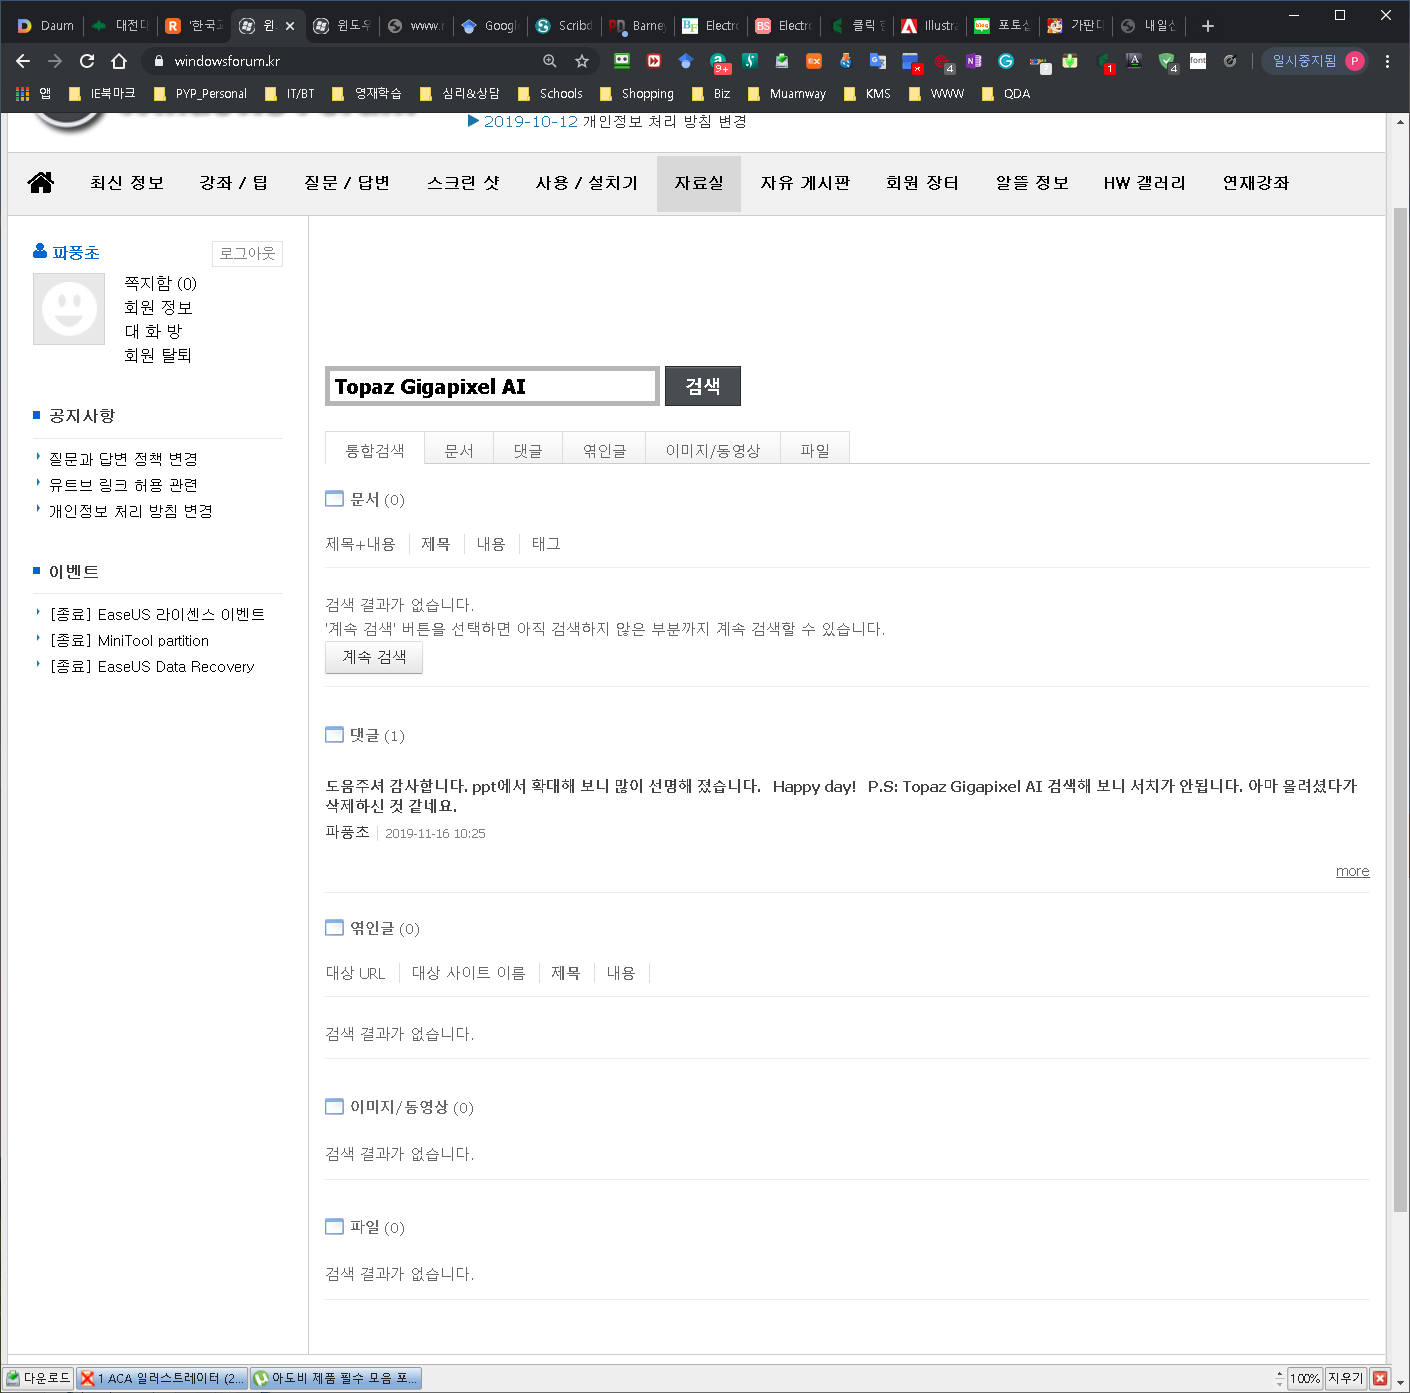
Task: Open the Google Translate extension icon
Action: [x=878, y=61]
